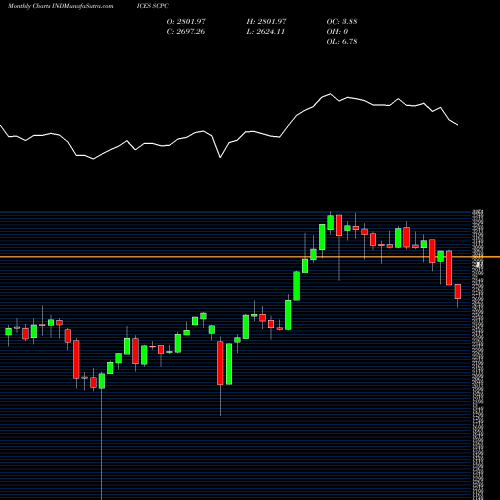This screenshot has height=500, width=500.
Task: Select the low value 'L: 2624.11'
Action: tap(266, 32)
